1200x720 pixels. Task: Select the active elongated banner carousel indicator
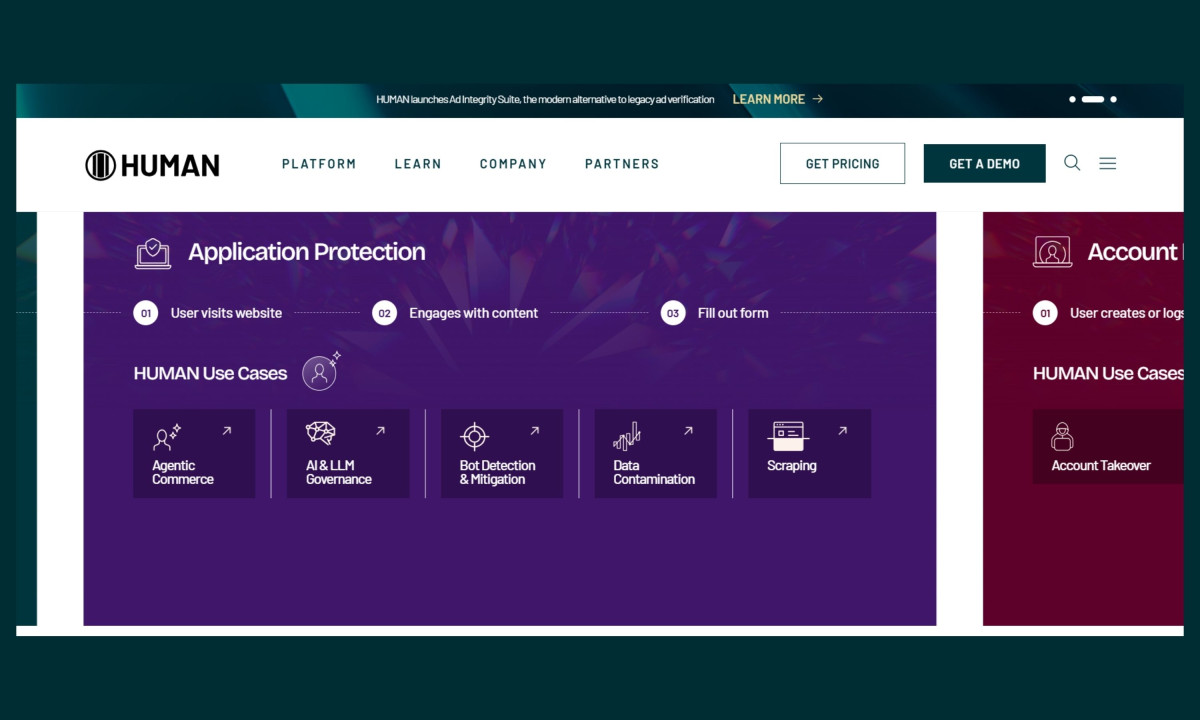(1093, 99)
